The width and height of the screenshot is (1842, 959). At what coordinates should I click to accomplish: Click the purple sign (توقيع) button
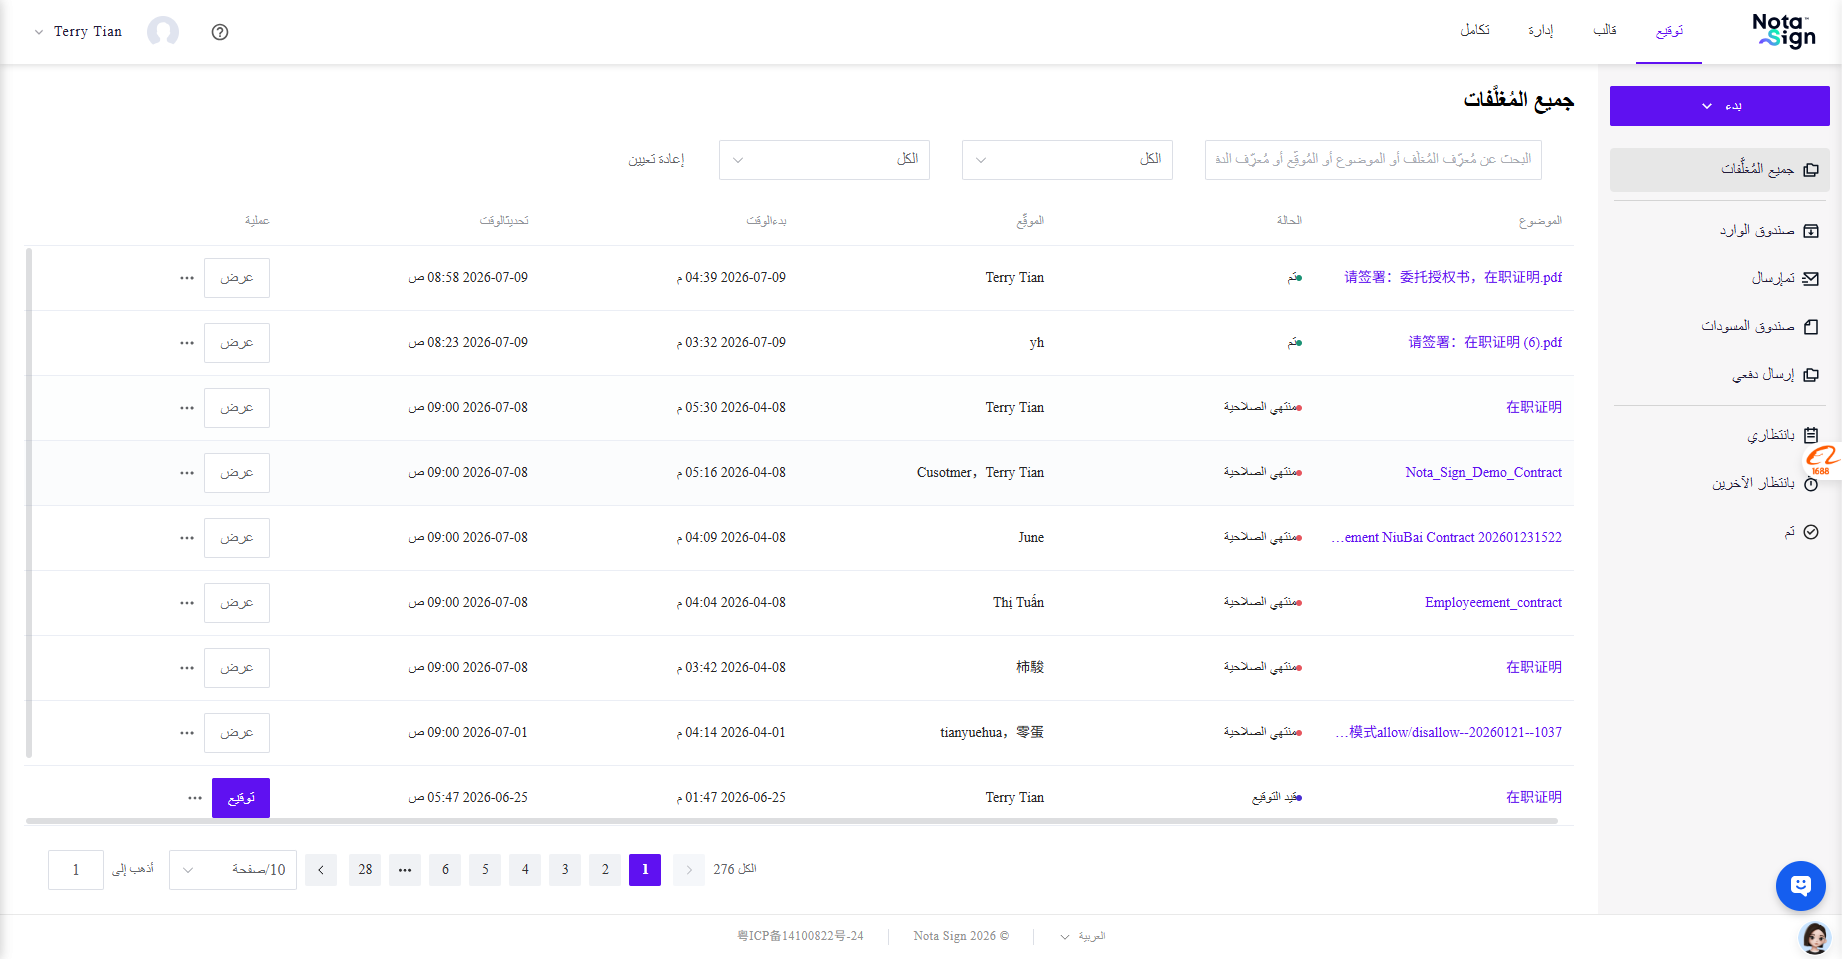pos(241,798)
